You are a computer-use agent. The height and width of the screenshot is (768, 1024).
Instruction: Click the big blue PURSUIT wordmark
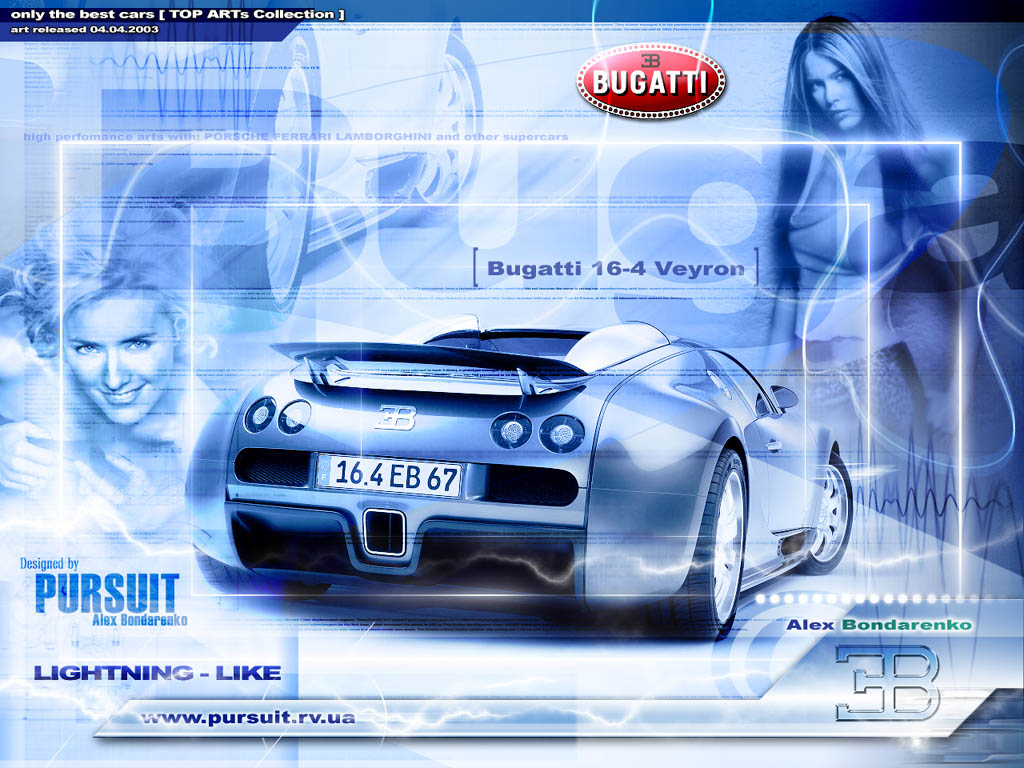pos(107,593)
